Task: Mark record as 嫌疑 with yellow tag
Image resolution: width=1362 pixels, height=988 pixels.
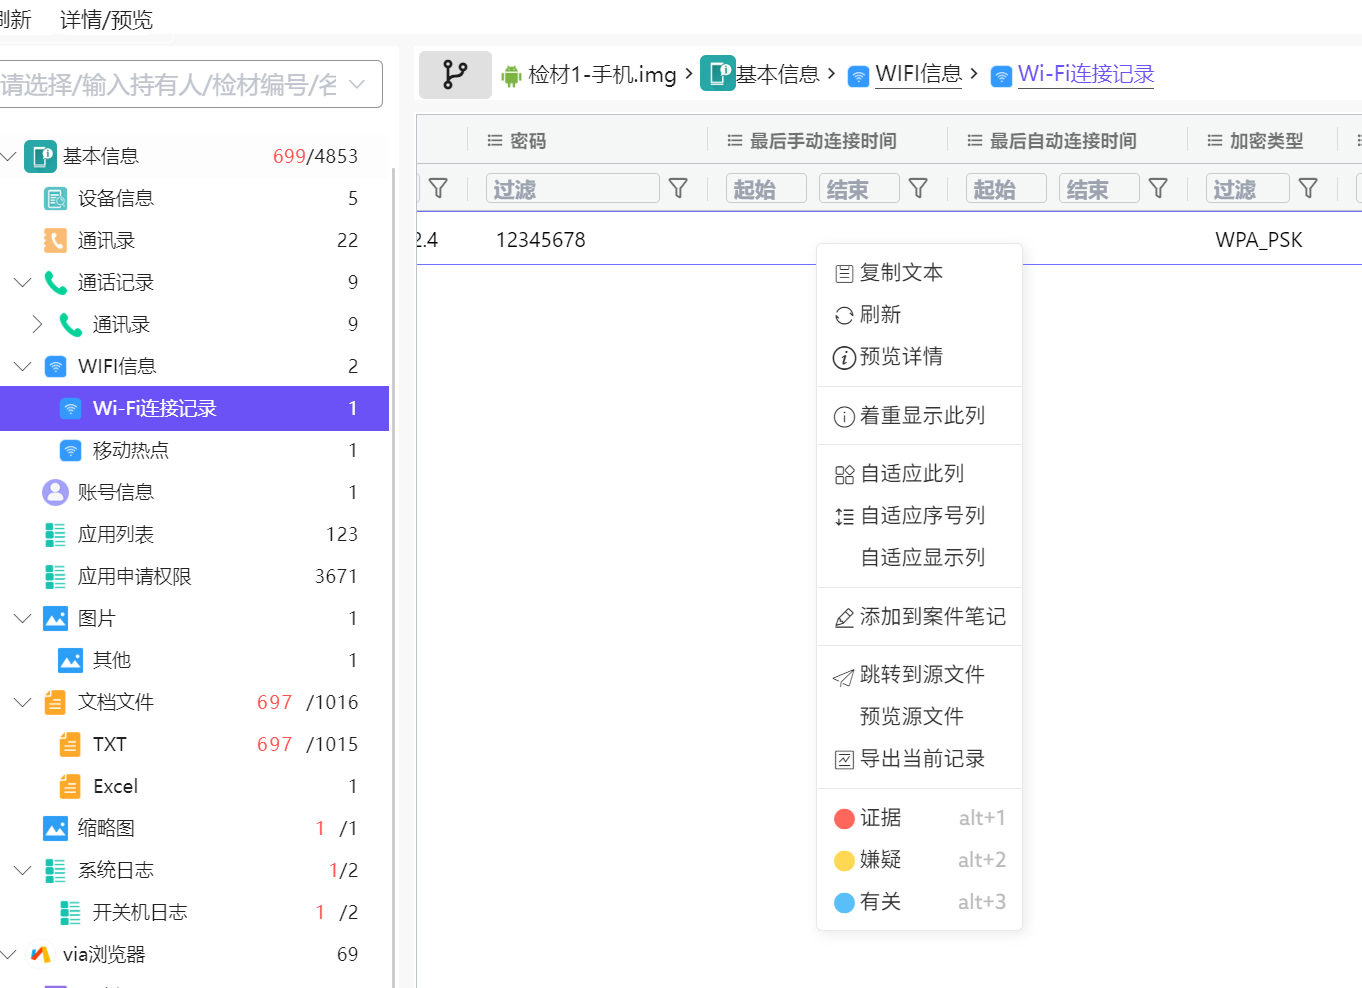Action: [919, 860]
